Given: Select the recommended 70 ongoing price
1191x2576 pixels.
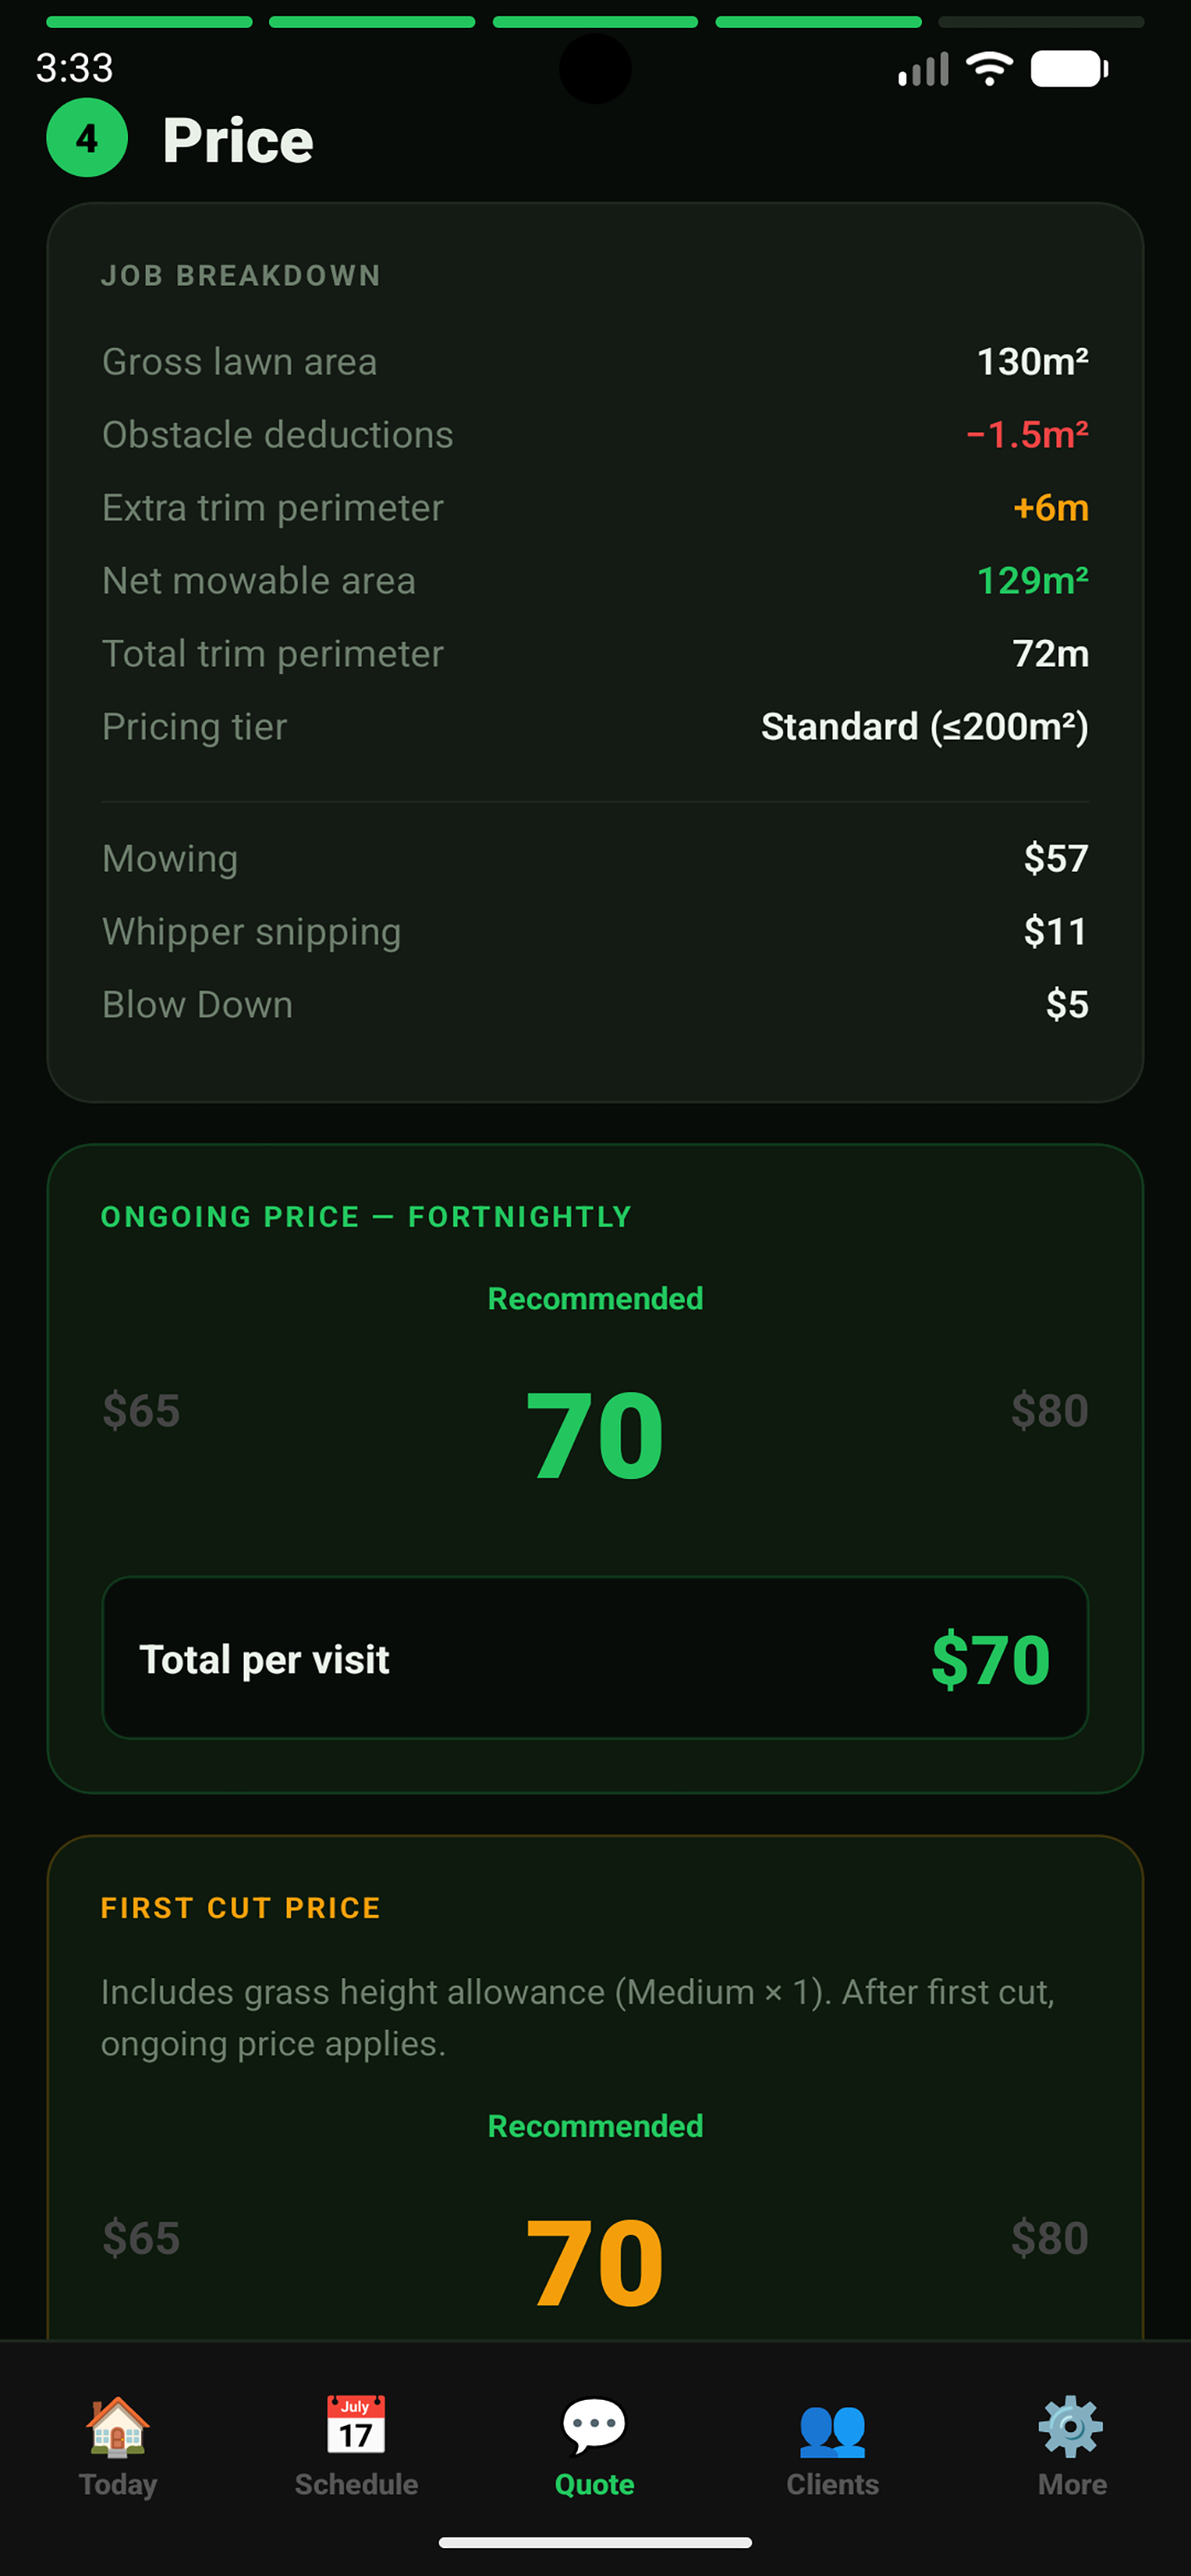Looking at the screenshot, I should 595,1436.
